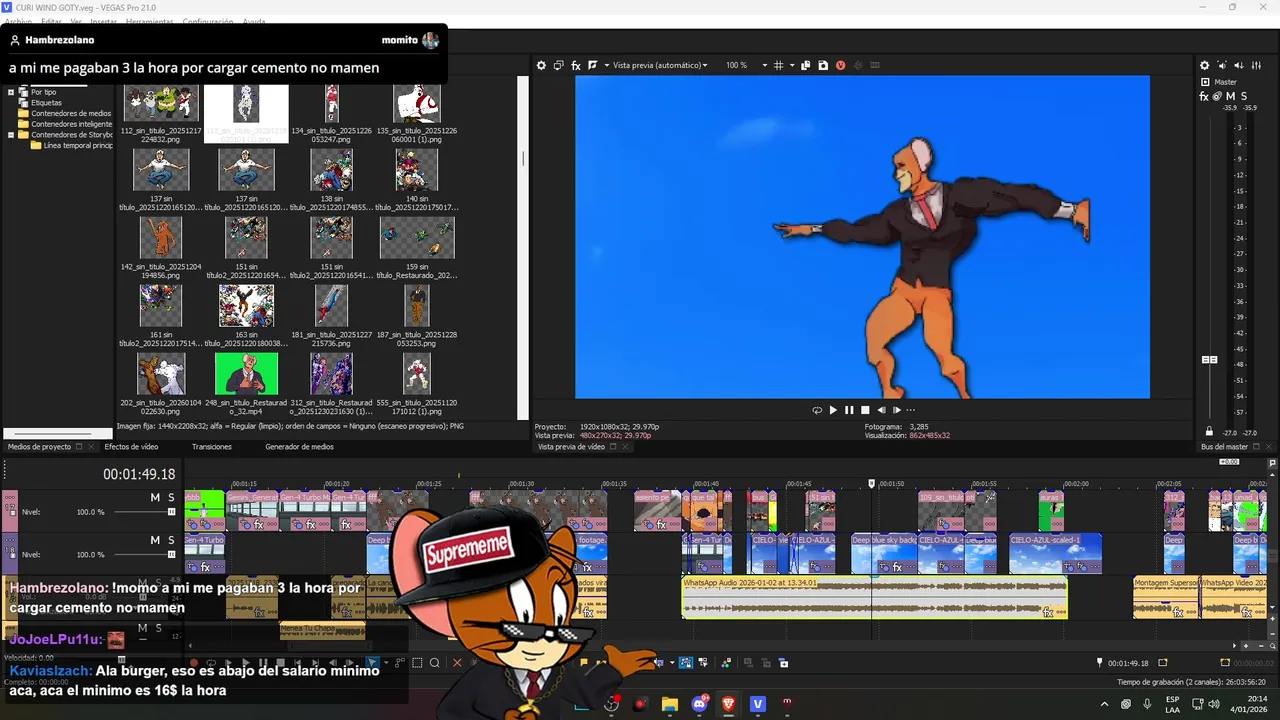Toggle external monitor preview icon
The width and height of the screenshot is (1280, 720).
coord(559,65)
